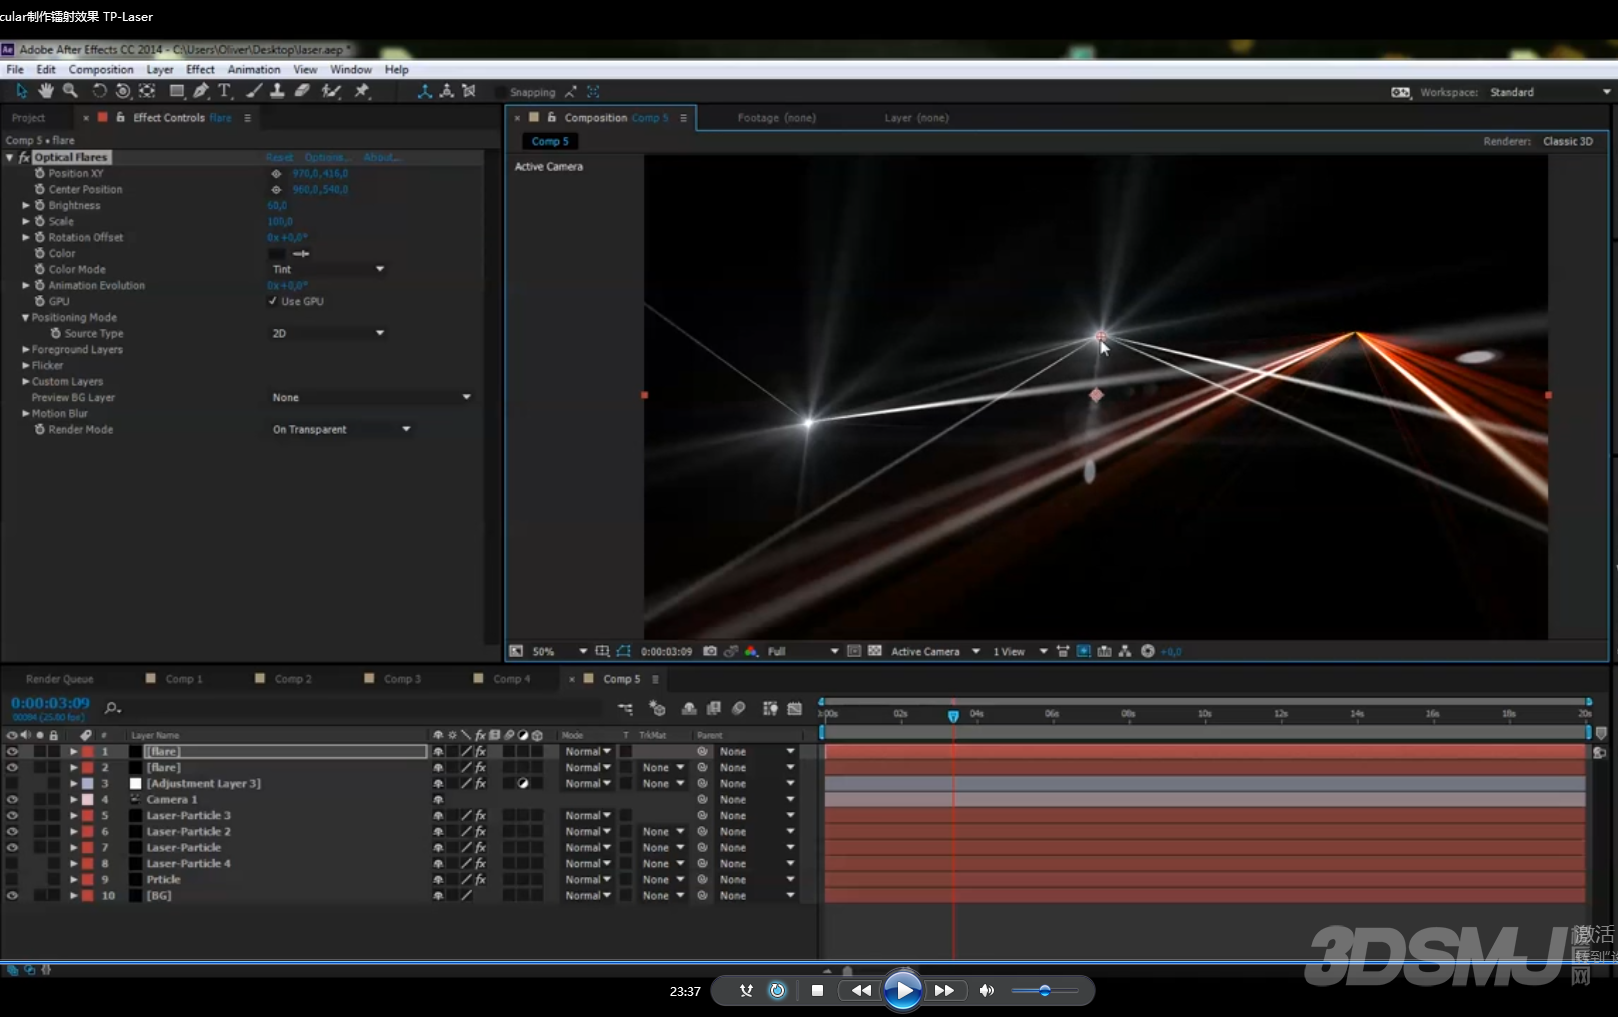
Task: Click the Take Snapshot camera icon
Action: point(710,651)
